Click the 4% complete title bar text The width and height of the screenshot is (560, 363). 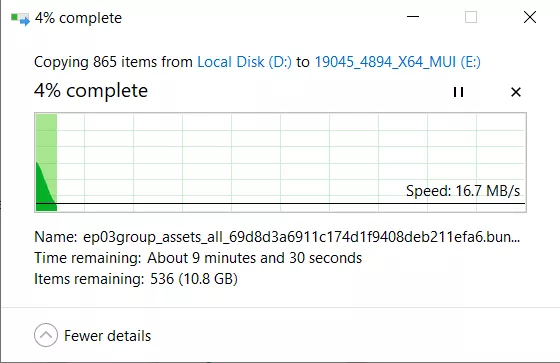(78, 18)
